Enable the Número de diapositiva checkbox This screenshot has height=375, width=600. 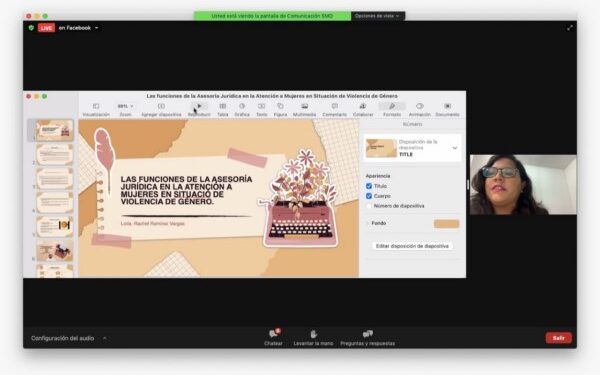coord(369,206)
